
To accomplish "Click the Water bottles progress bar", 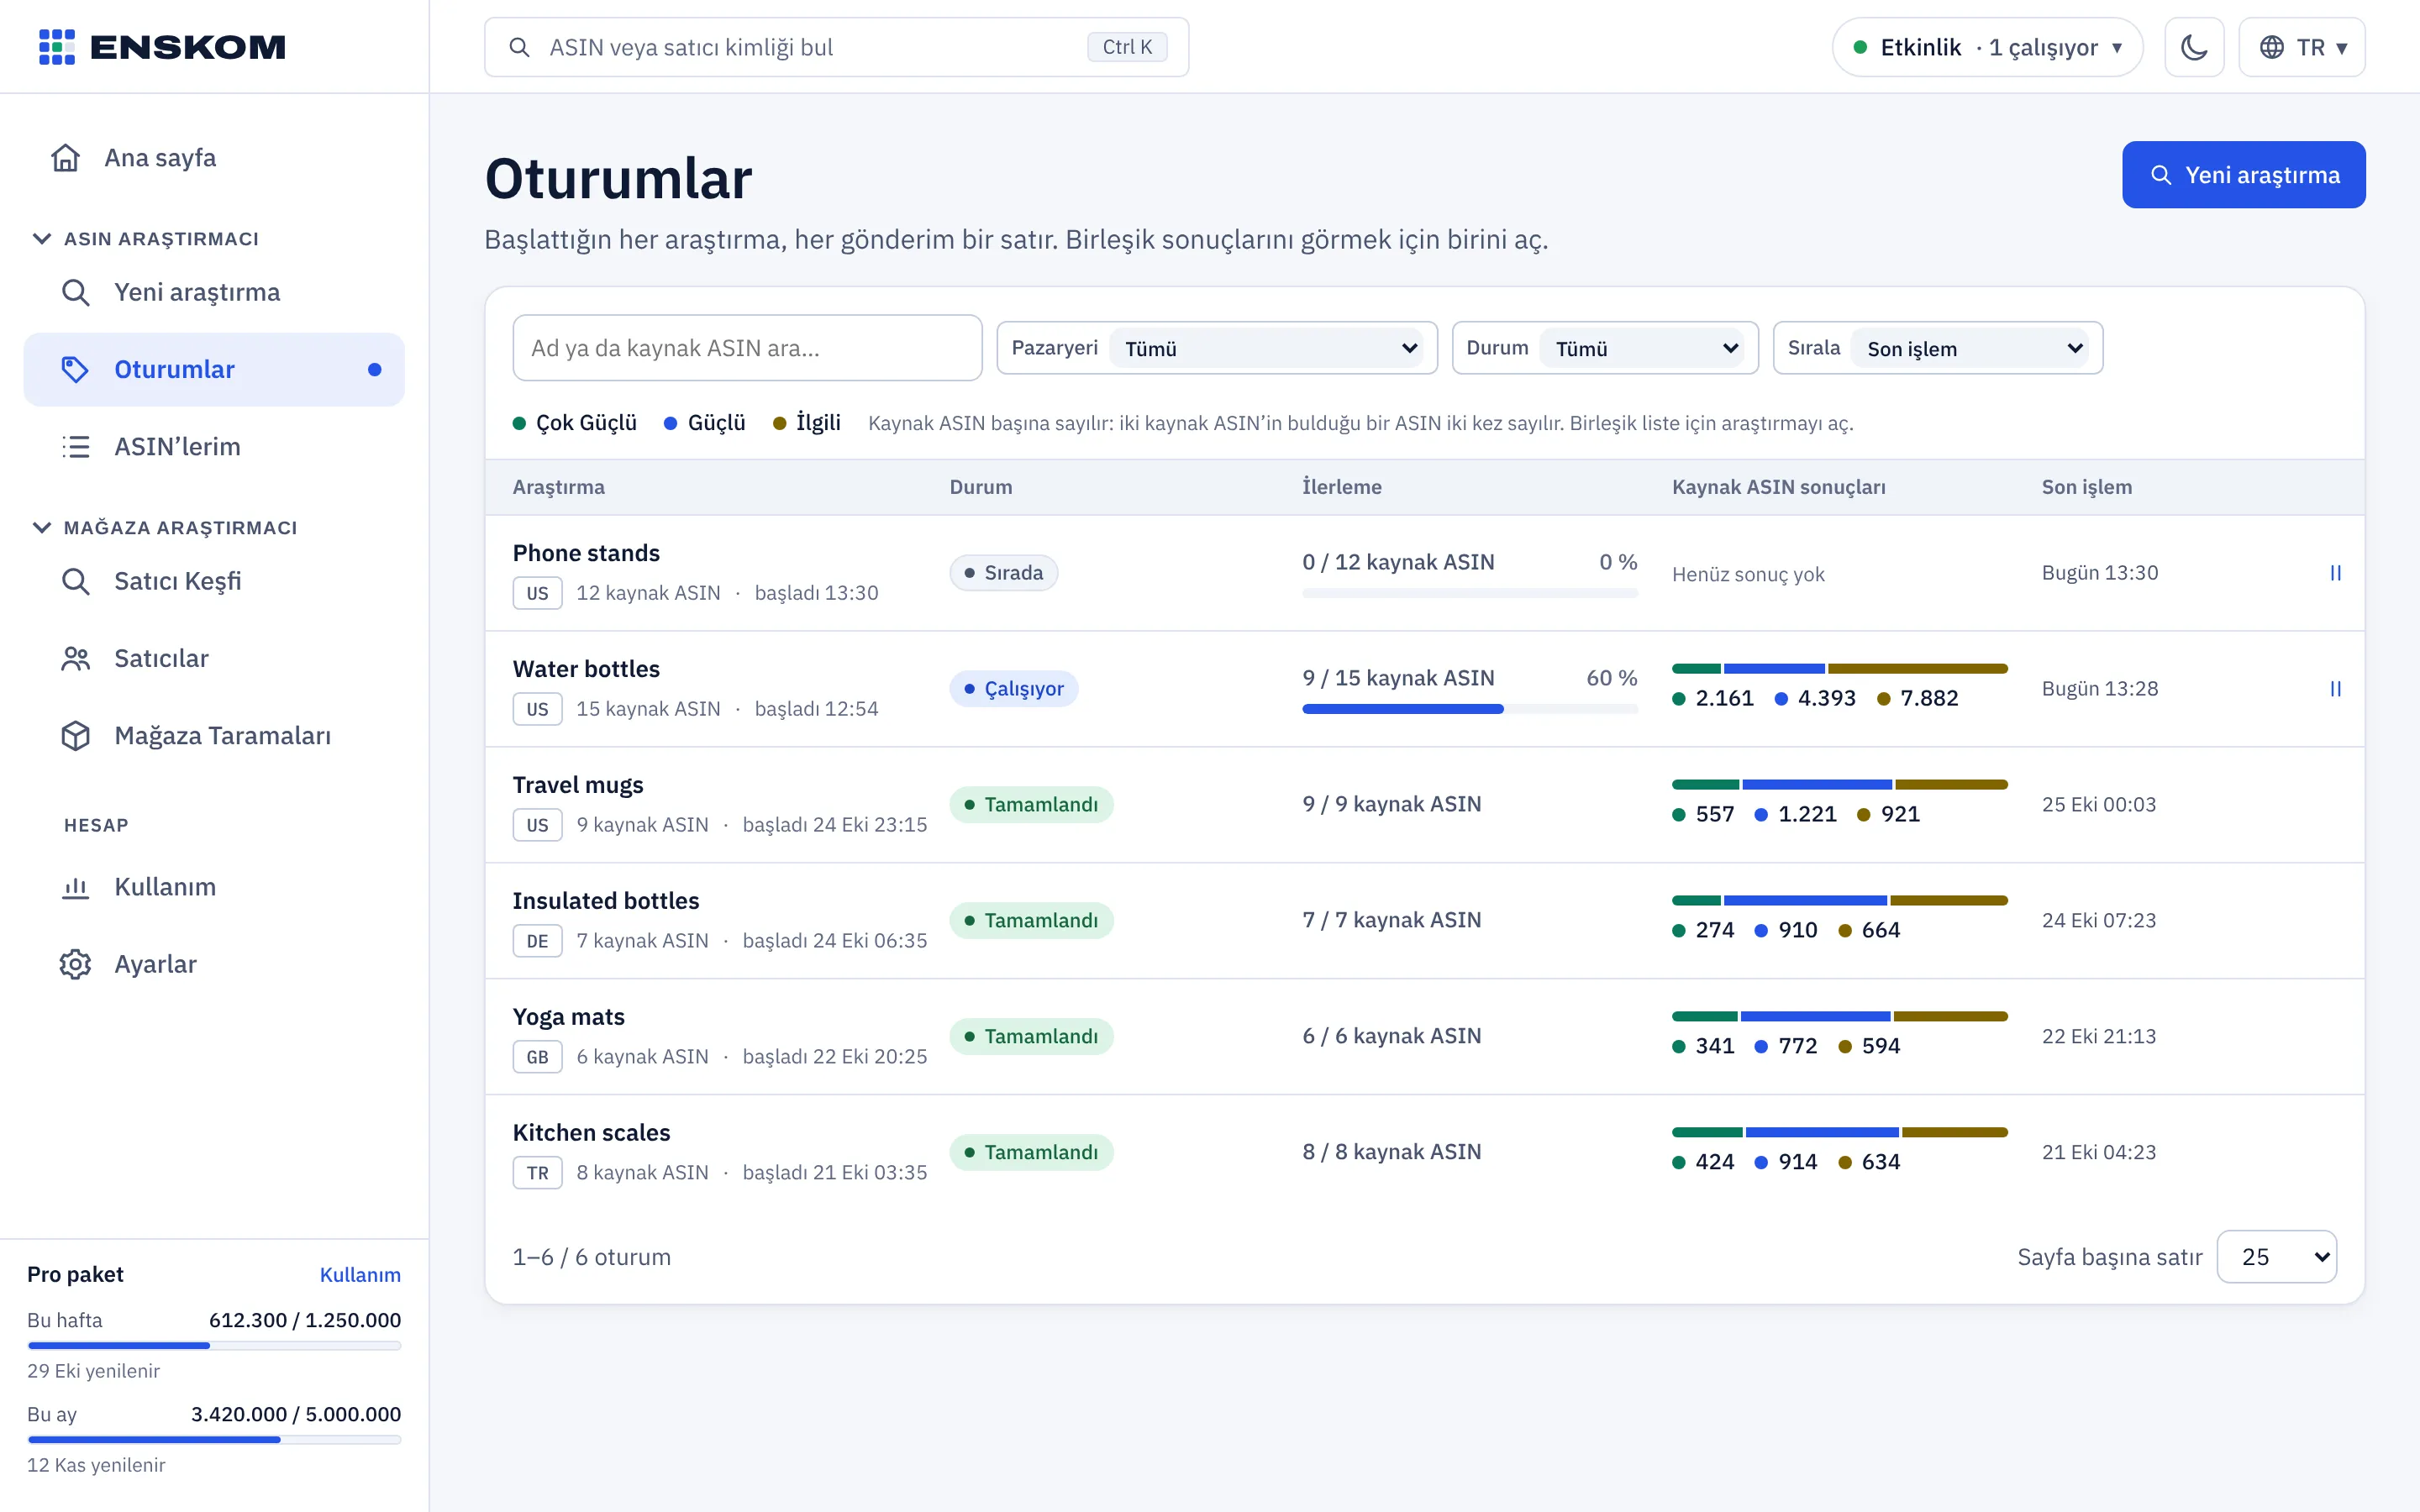I will (1469, 709).
